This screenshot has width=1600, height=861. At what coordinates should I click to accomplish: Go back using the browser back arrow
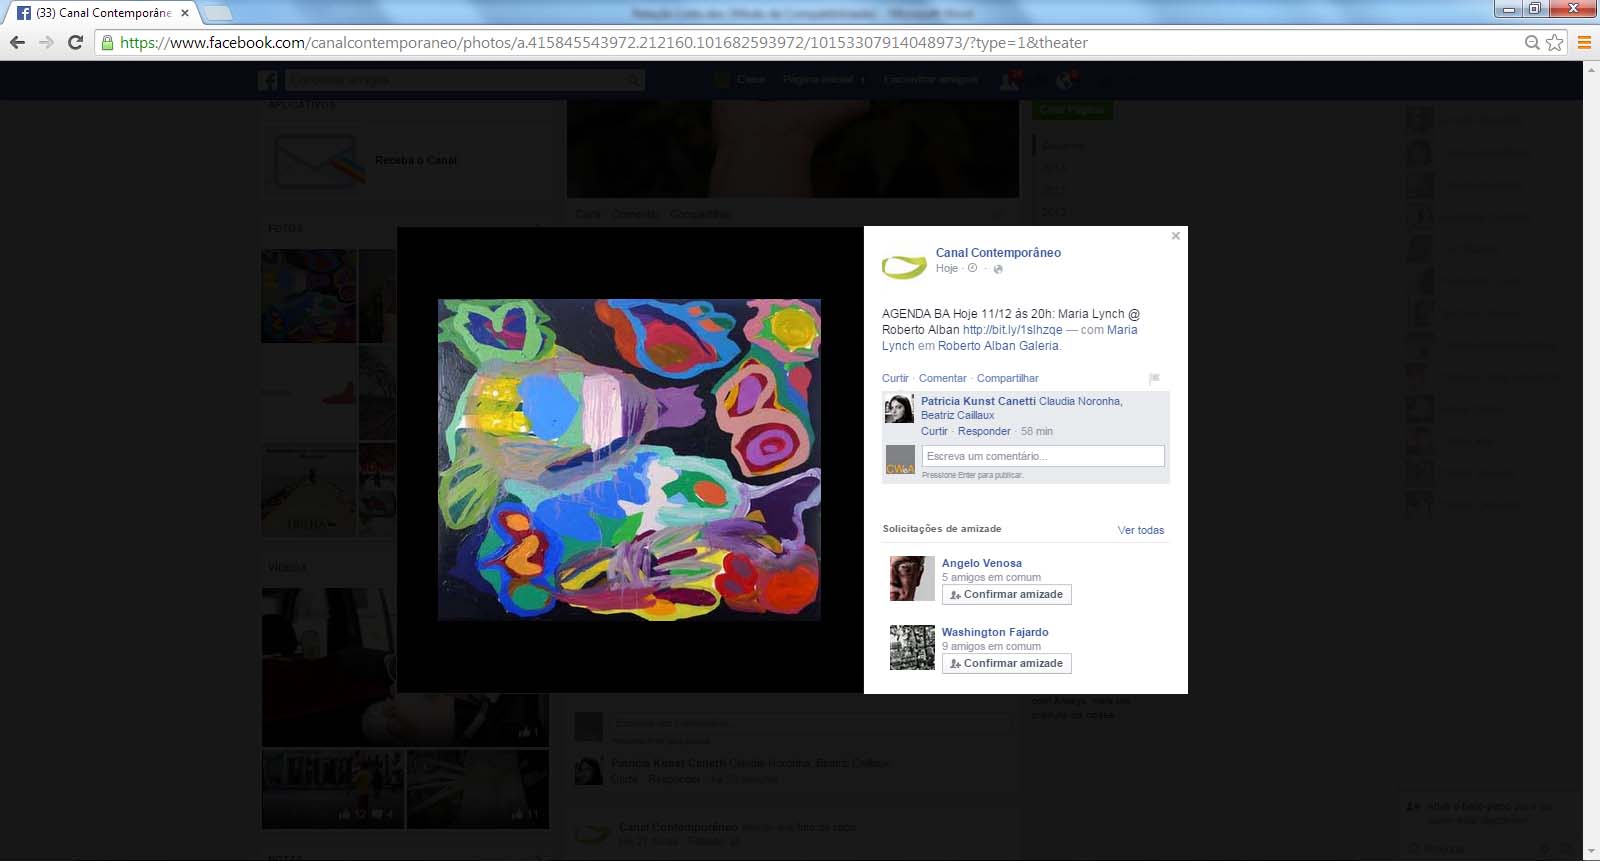tap(17, 42)
